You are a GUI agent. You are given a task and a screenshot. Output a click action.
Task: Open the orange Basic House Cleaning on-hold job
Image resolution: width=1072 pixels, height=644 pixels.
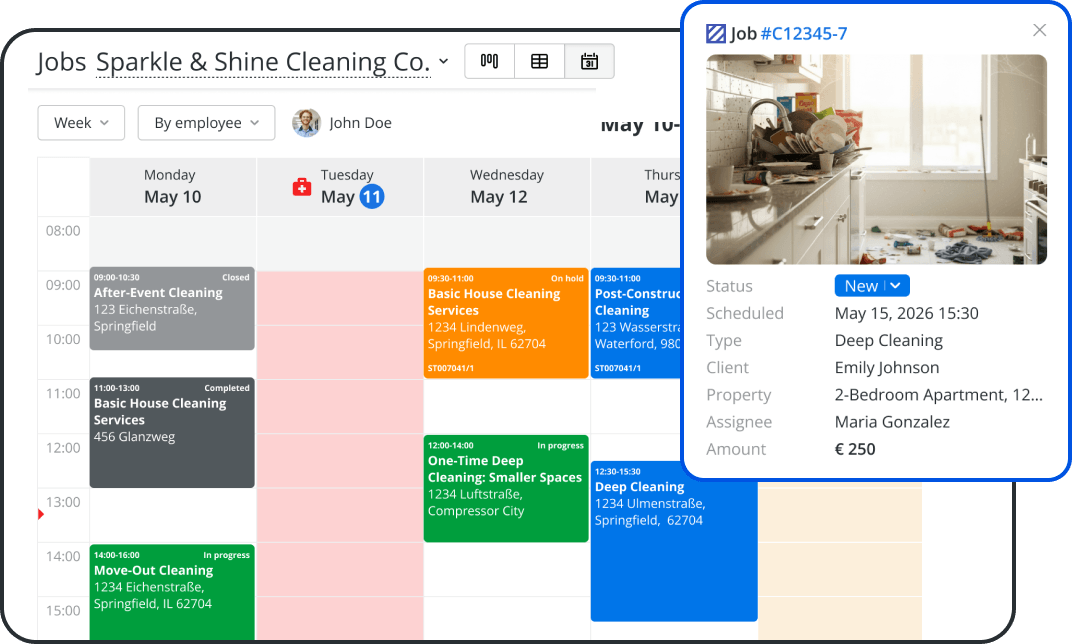506,323
